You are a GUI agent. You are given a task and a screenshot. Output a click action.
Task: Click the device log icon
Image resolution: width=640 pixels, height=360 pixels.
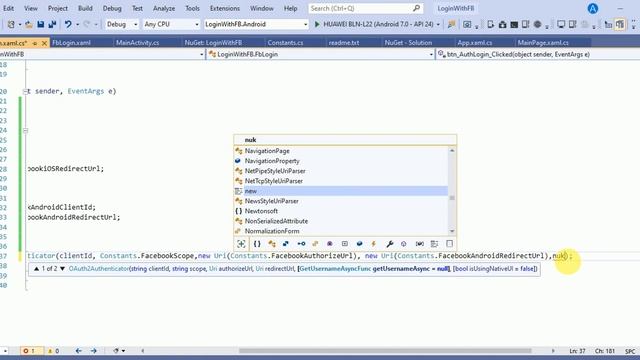tap(526, 24)
